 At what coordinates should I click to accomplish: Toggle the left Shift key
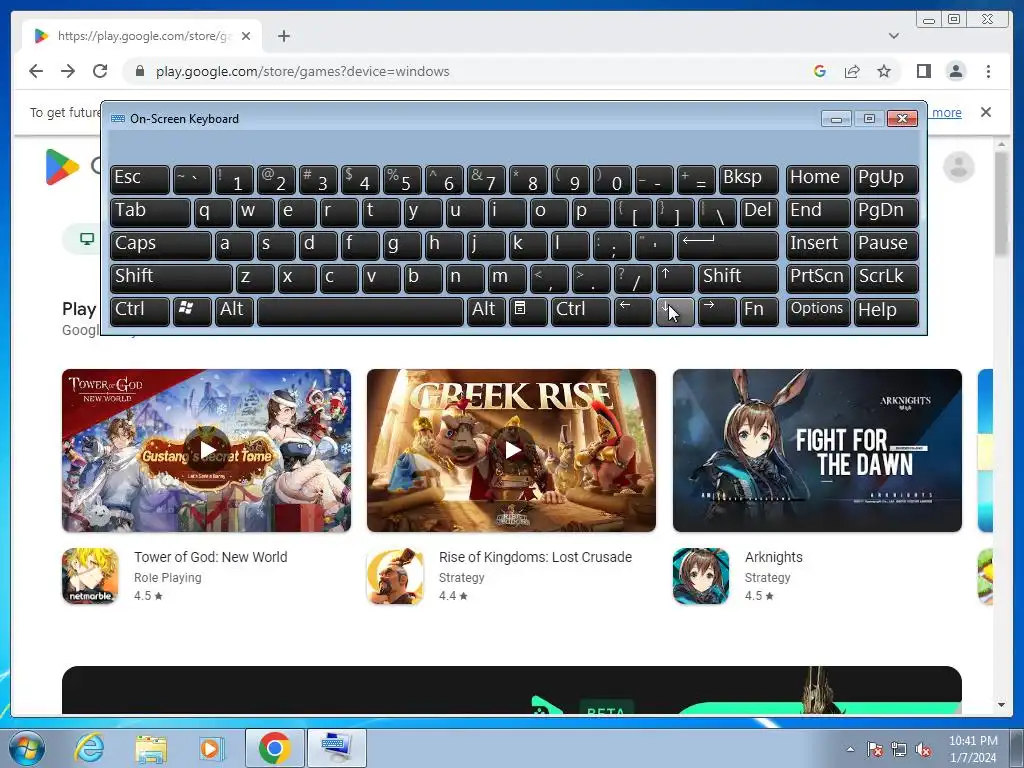[x=171, y=278]
